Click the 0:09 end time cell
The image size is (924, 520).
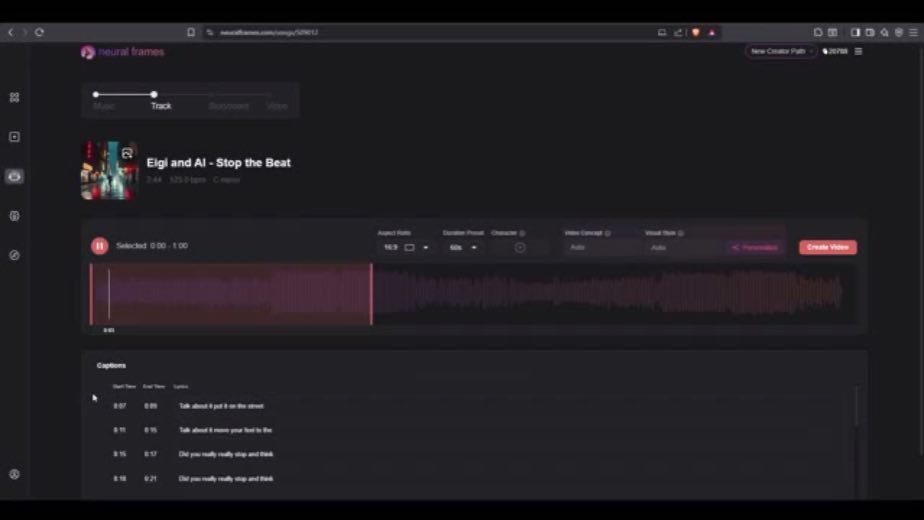(x=150, y=406)
